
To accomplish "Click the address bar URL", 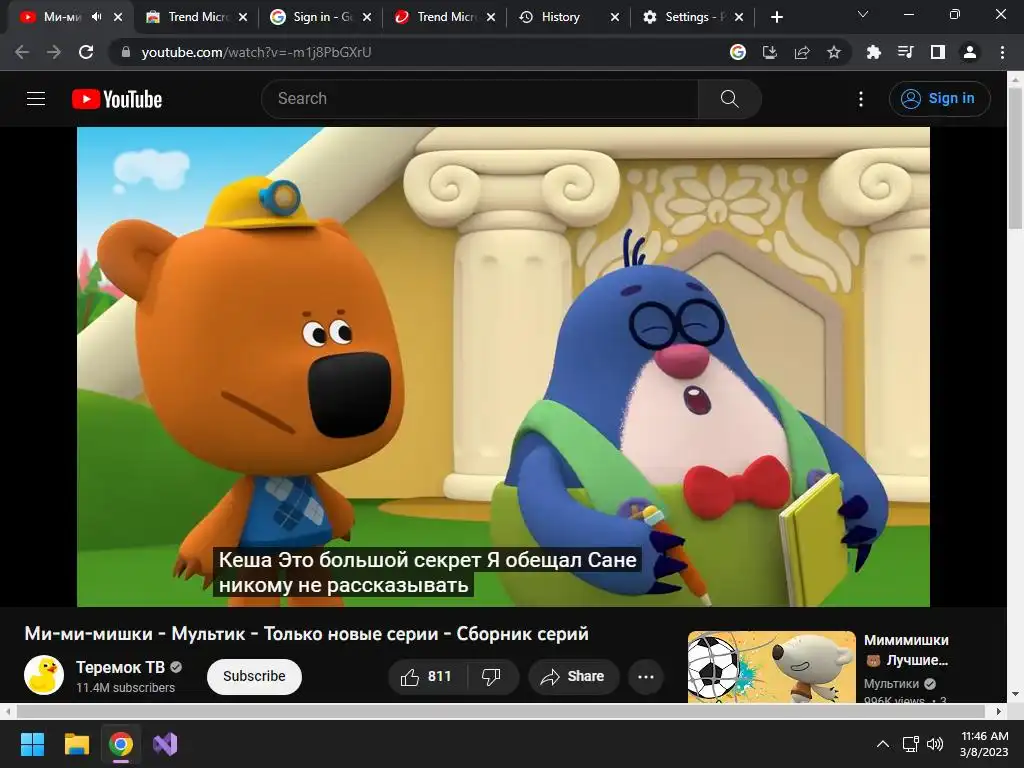I will pyautogui.click(x=256, y=52).
